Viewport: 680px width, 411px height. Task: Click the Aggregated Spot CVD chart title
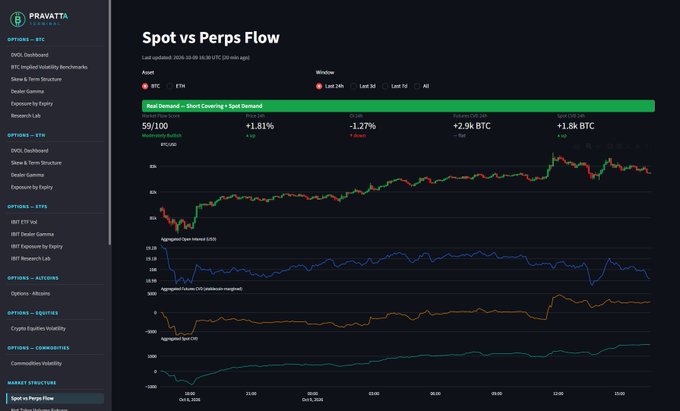coord(179,339)
